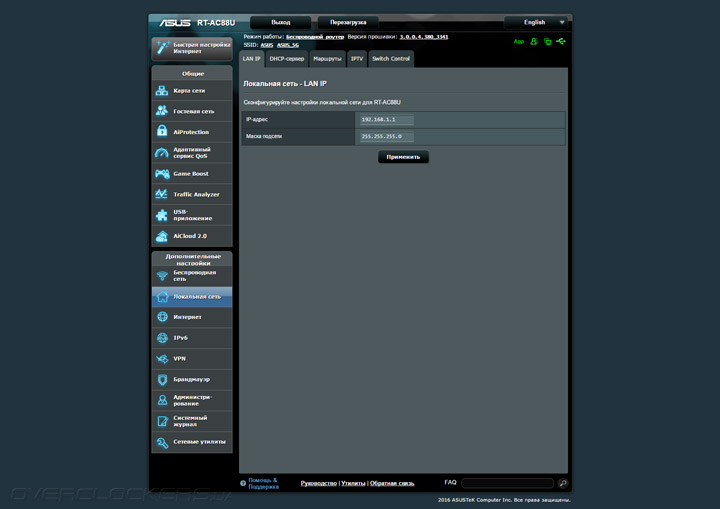The width and height of the screenshot is (720, 509).
Task: Switch to the IPTV tab
Action: click(357, 59)
